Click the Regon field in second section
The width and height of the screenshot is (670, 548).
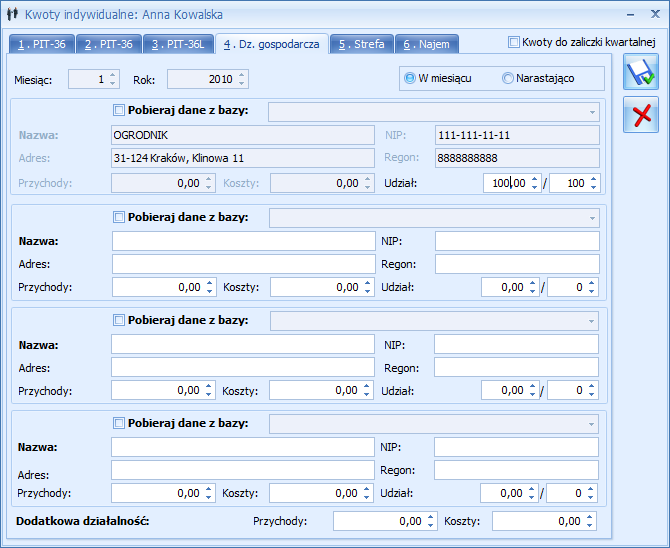[517, 264]
